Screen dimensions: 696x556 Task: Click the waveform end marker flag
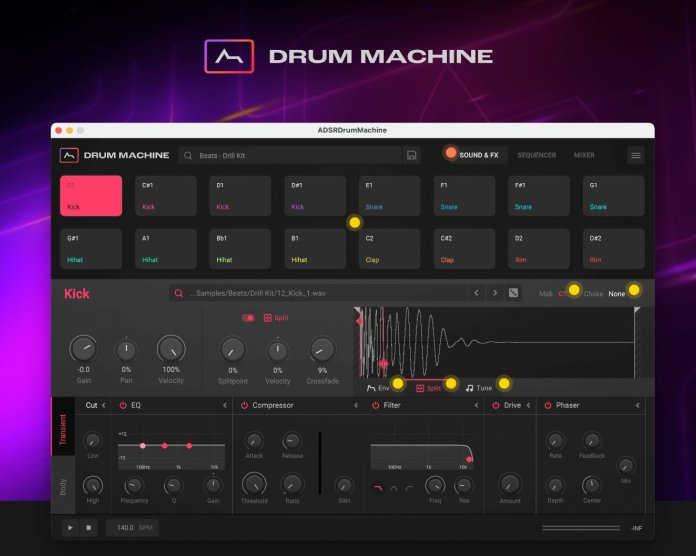coord(637,310)
